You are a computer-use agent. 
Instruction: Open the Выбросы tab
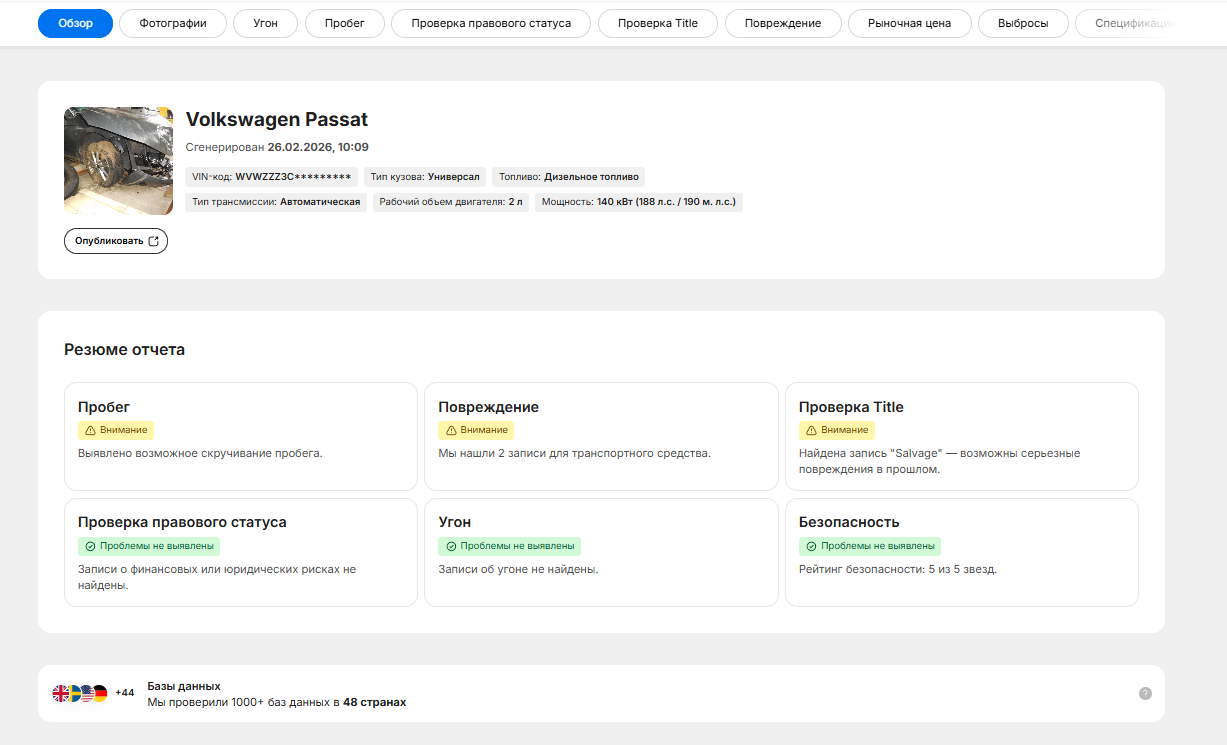point(1023,23)
